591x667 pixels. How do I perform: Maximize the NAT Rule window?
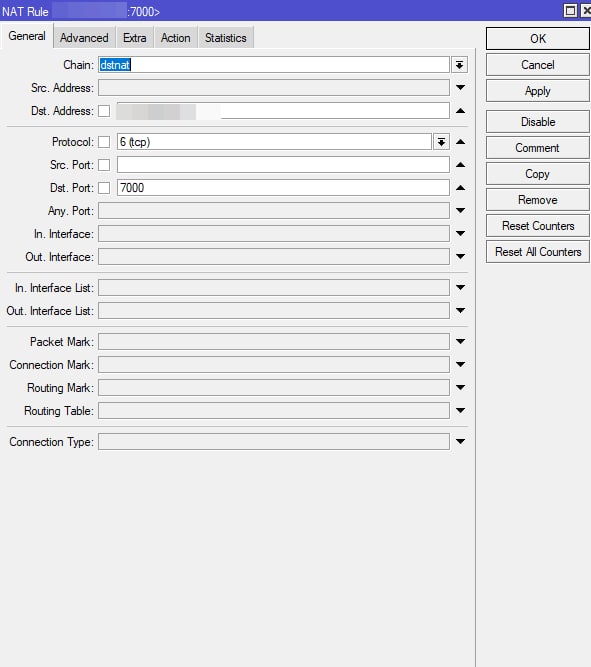click(570, 11)
